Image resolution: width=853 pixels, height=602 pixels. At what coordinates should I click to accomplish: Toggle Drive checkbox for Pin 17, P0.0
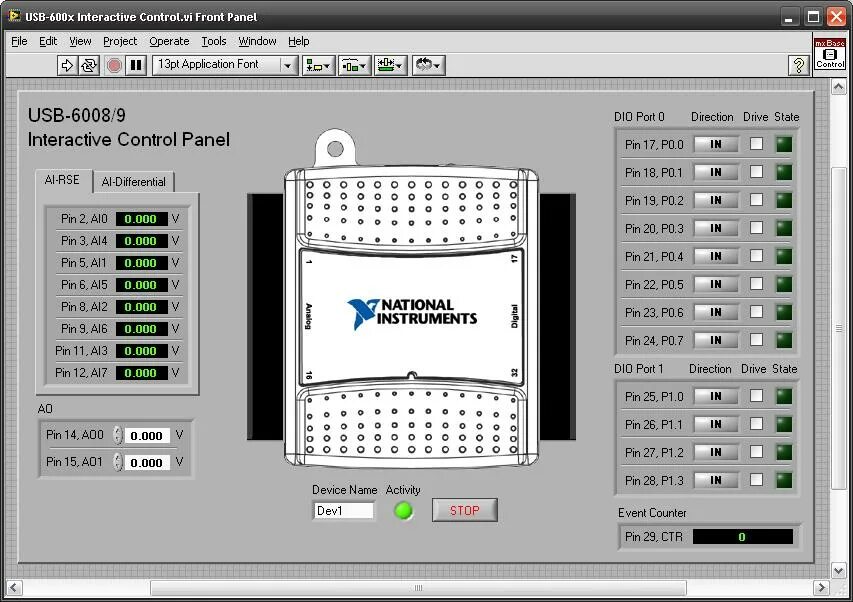[x=756, y=144]
